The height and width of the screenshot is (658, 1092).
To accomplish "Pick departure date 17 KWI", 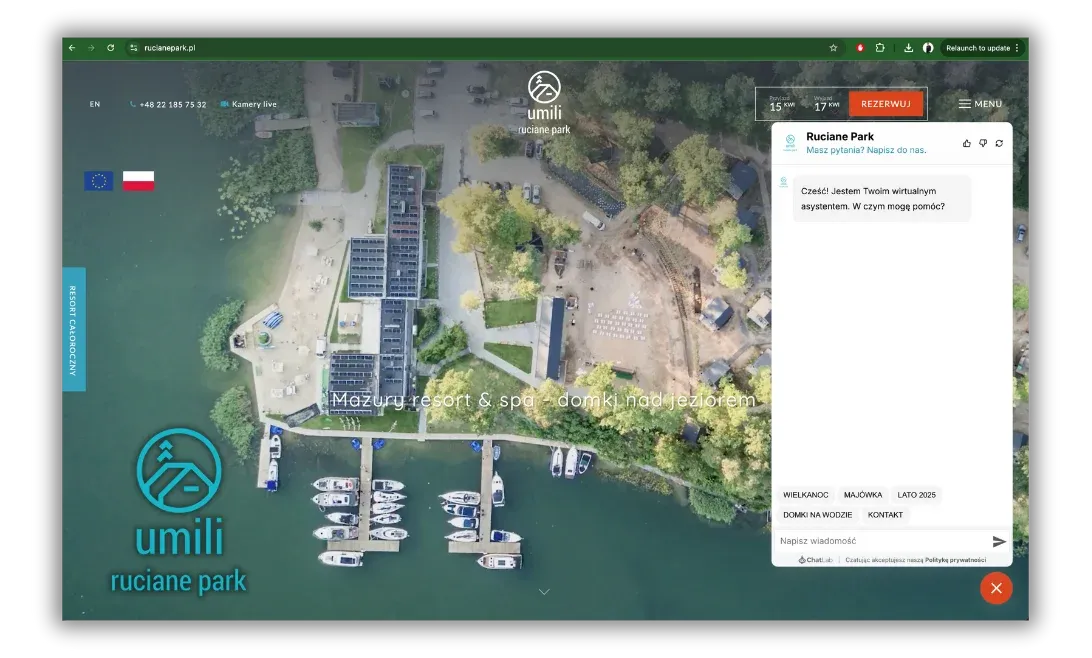I will pos(826,105).
